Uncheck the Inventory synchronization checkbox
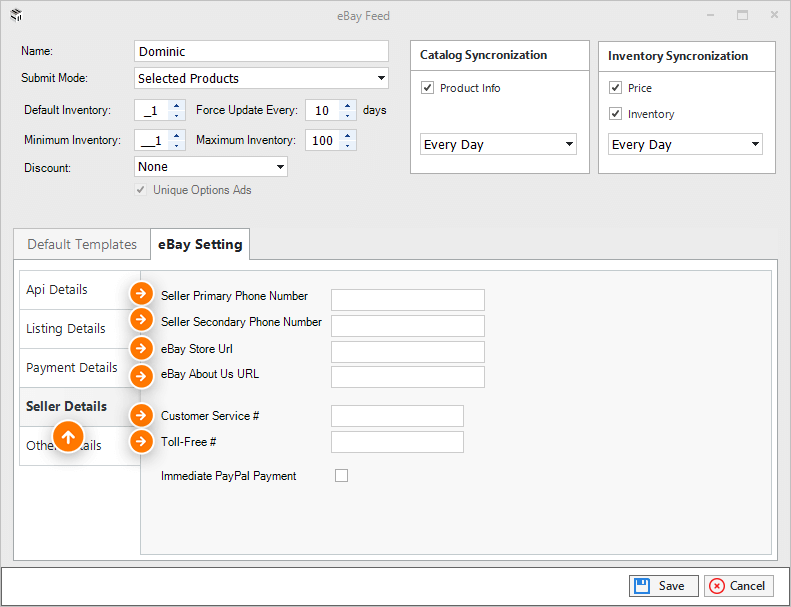 coord(615,114)
